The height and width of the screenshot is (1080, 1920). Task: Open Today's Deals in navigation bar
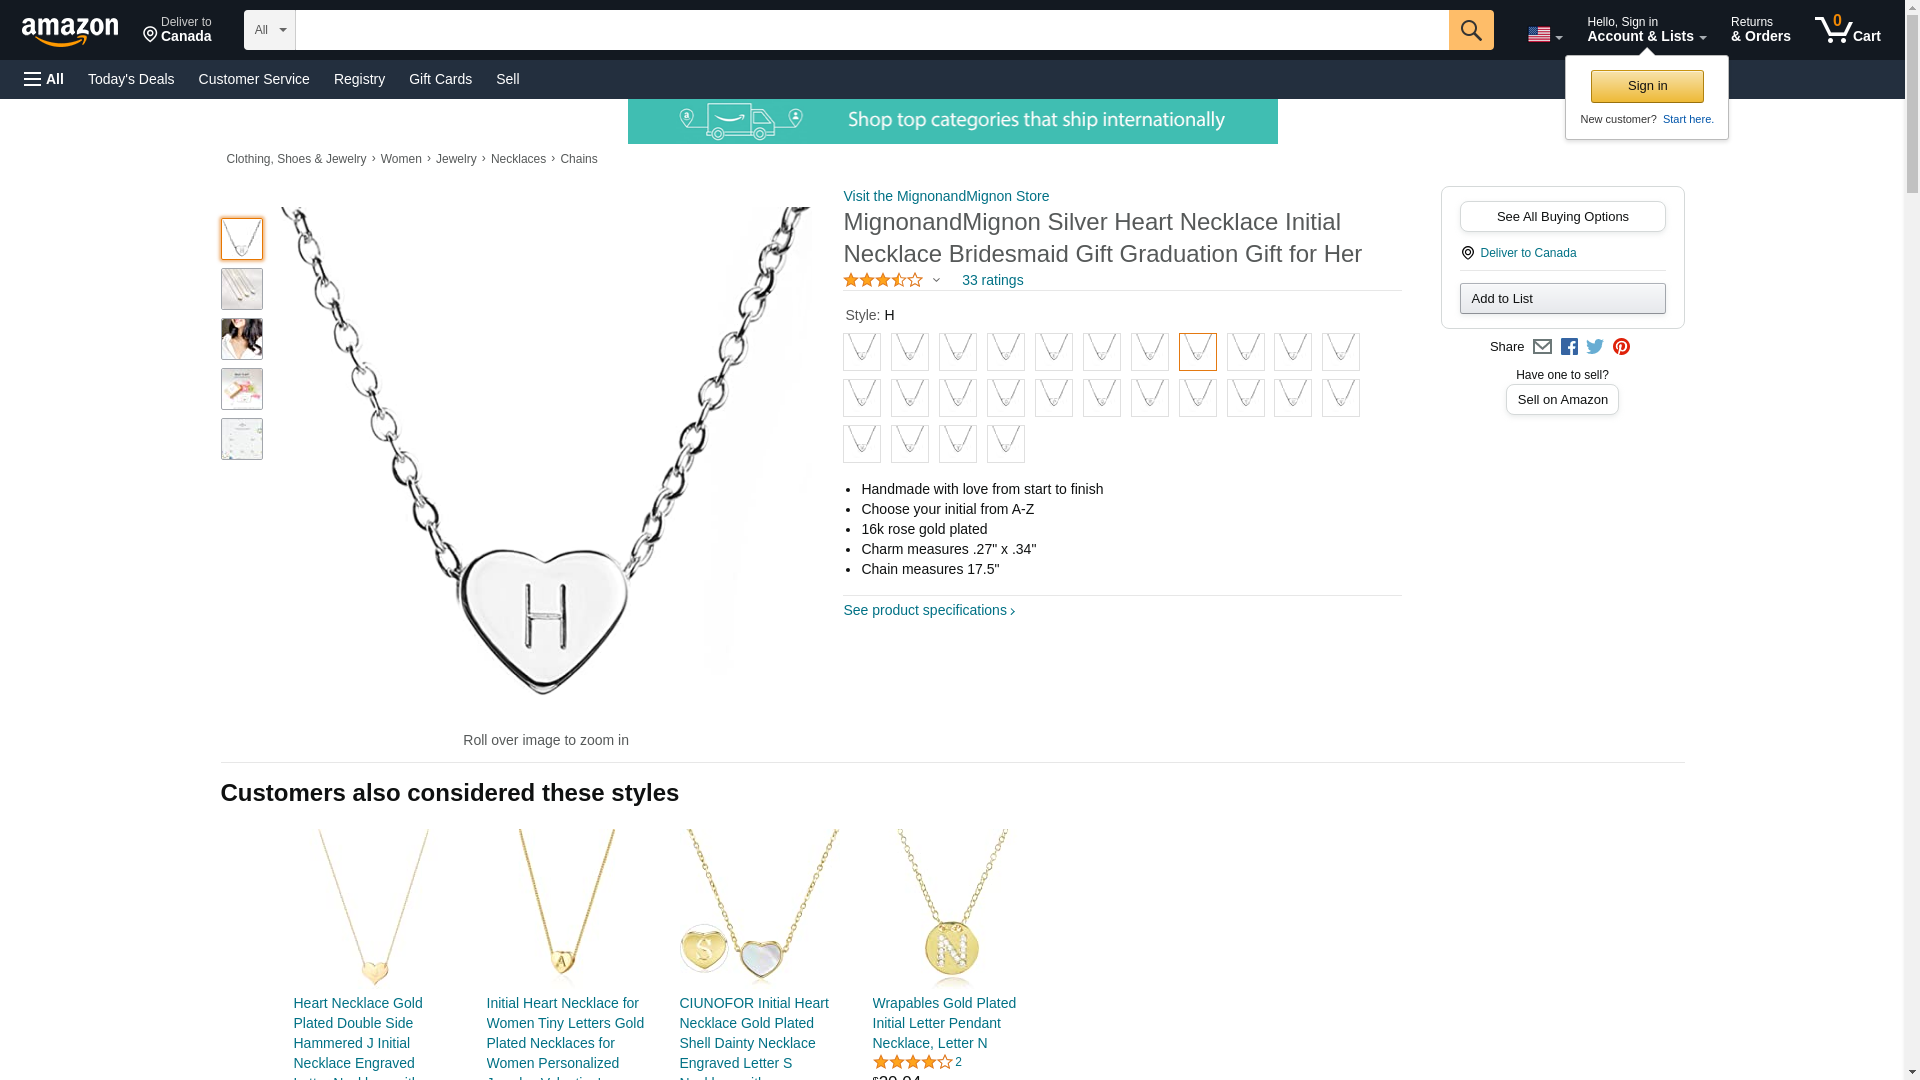pos(131,79)
